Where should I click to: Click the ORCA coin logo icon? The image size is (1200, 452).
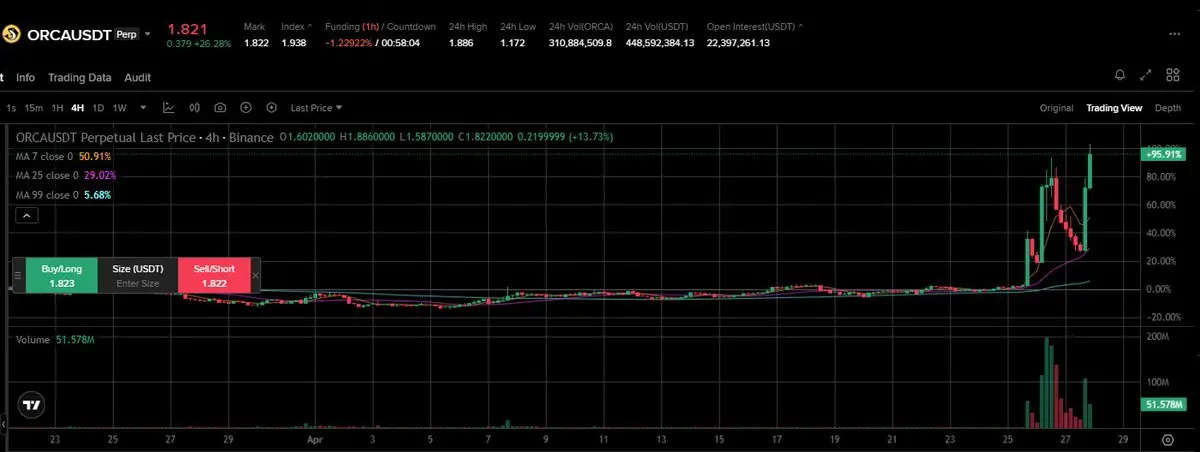11,34
